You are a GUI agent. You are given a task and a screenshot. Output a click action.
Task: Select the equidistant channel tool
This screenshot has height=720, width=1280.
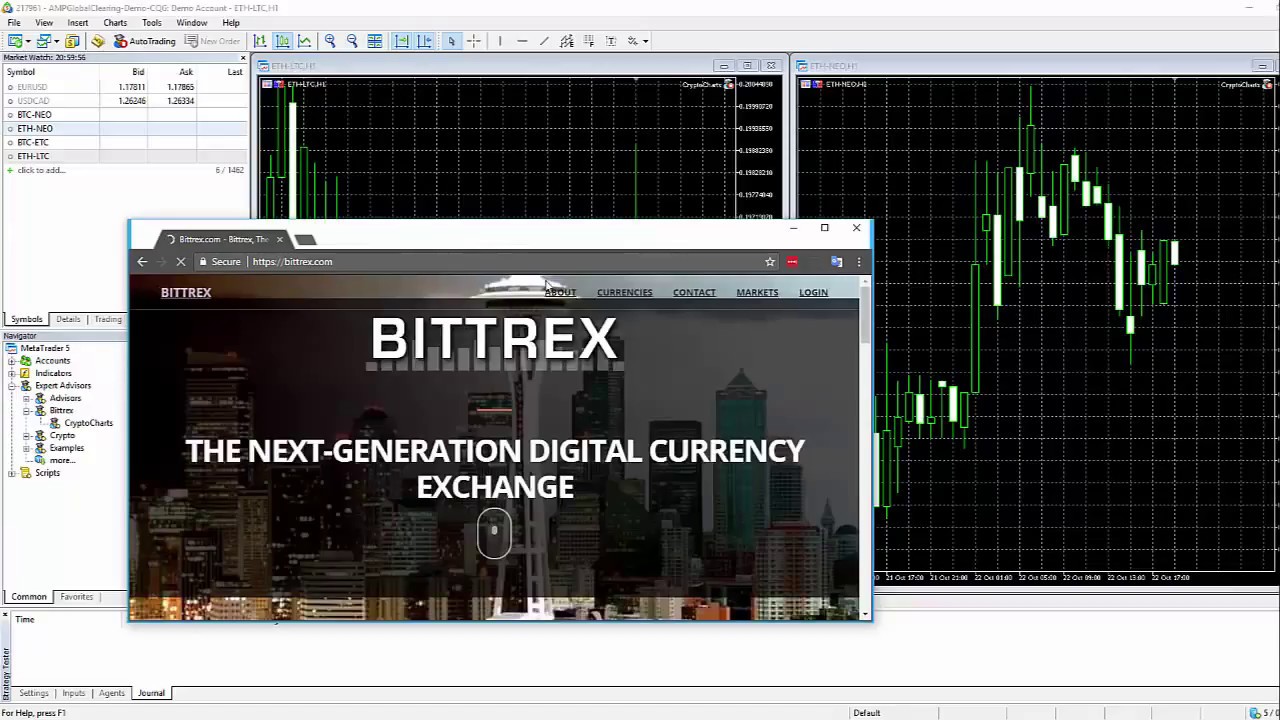[566, 41]
